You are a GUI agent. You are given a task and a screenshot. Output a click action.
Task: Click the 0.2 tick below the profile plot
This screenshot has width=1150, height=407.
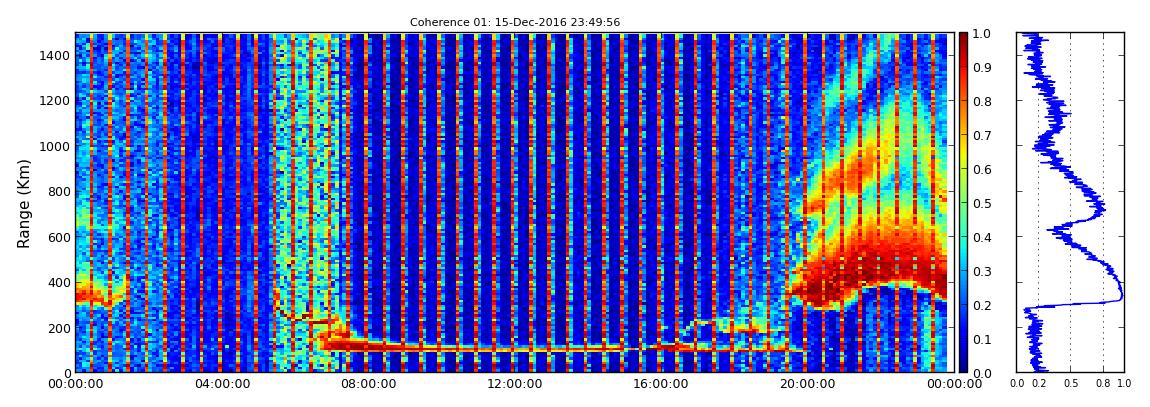[1039, 383]
